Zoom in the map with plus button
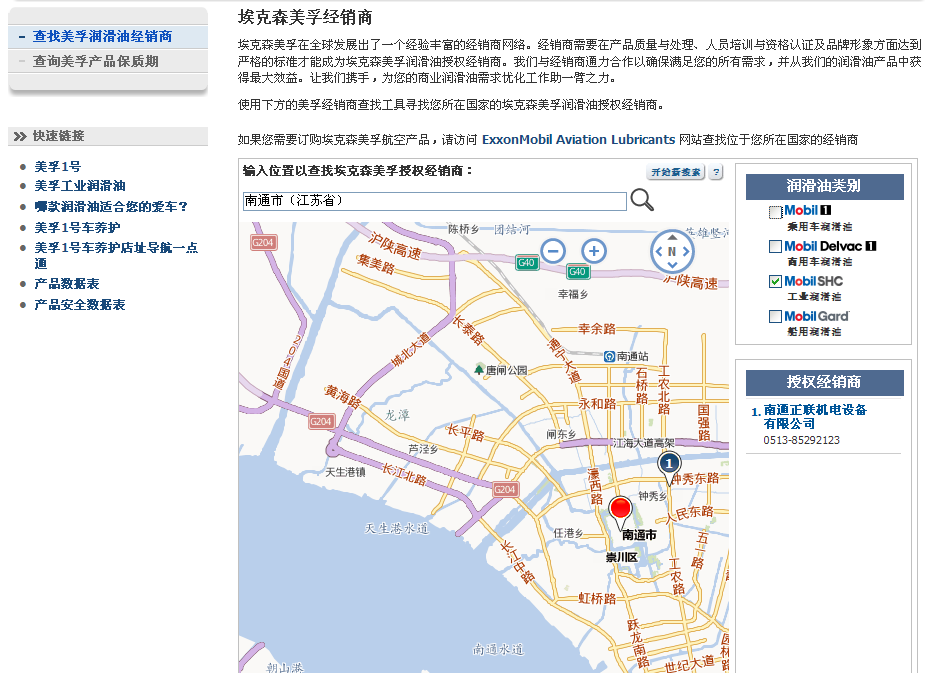The image size is (925, 673). click(594, 251)
